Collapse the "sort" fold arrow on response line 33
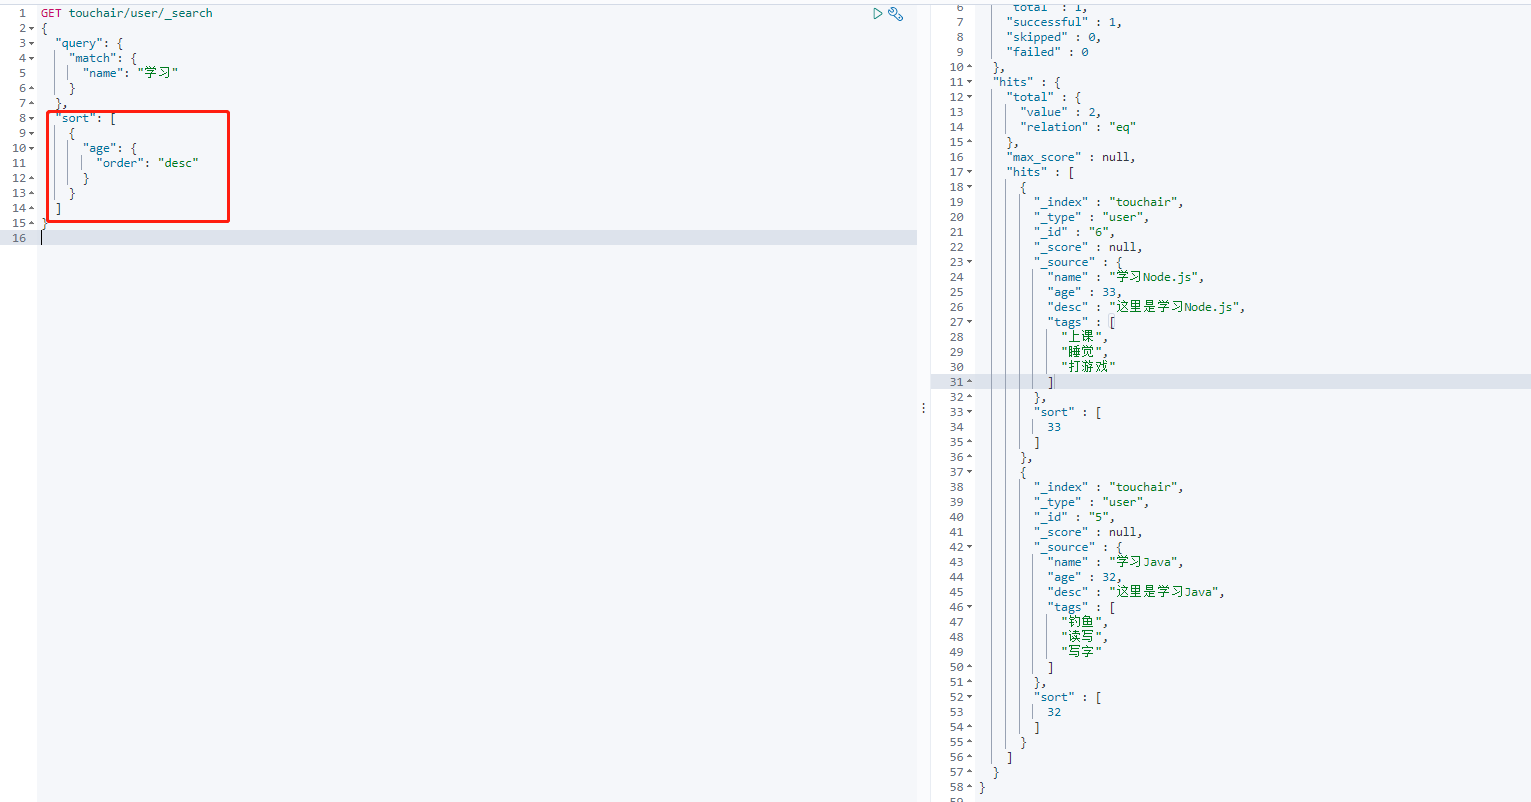 pyautogui.click(x=969, y=412)
